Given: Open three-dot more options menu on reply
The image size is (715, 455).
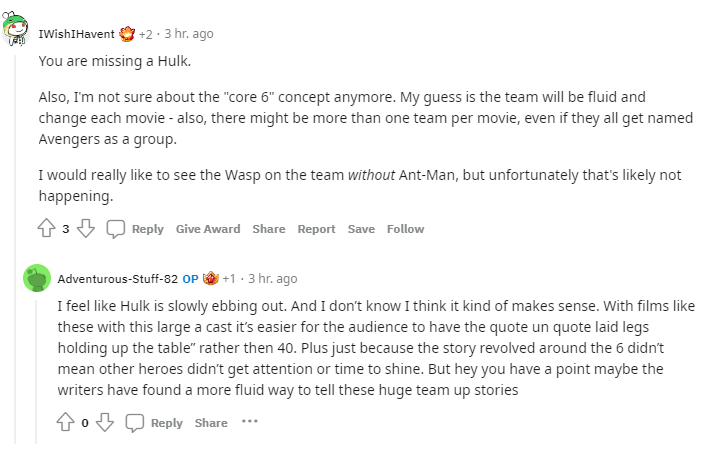Looking at the screenshot, I should [x=250, y=421].
